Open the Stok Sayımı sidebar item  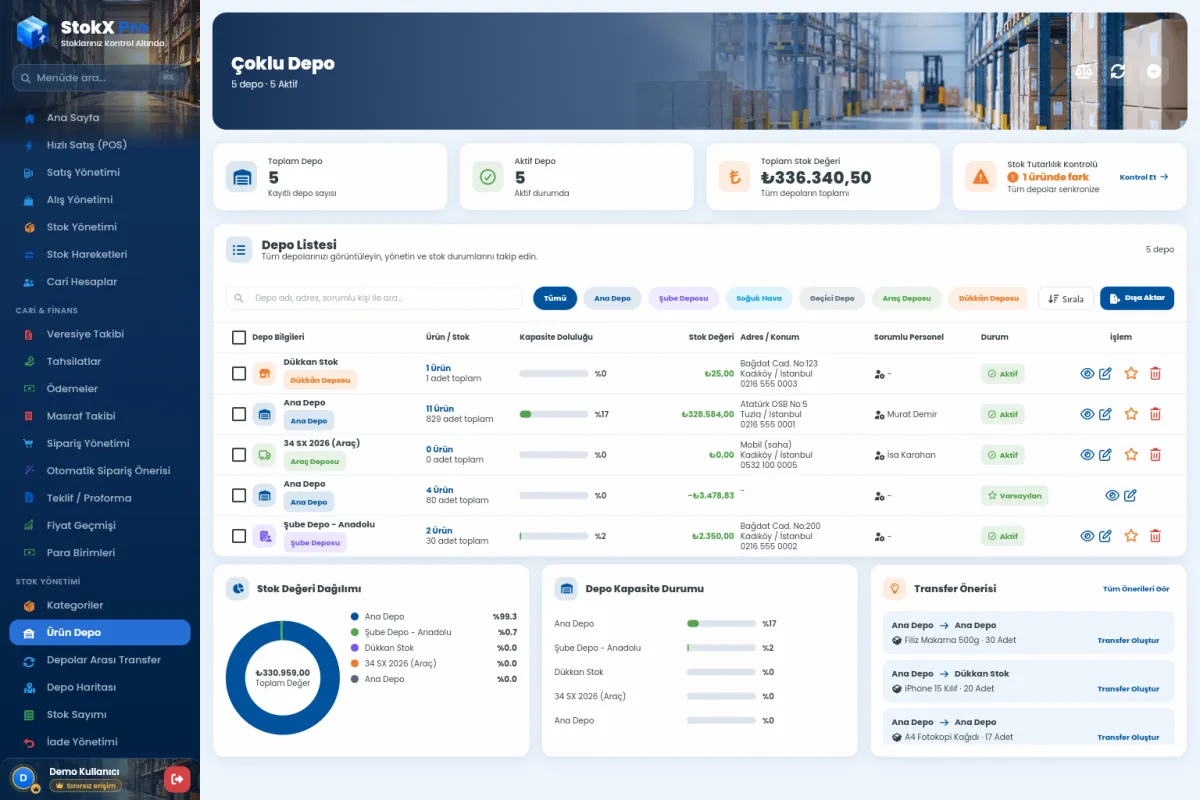100,714
